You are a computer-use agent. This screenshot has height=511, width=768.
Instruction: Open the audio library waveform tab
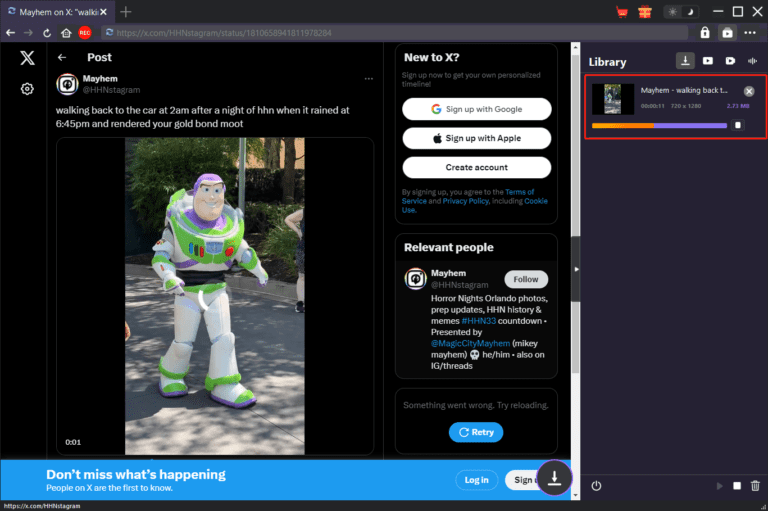[753, 61]
